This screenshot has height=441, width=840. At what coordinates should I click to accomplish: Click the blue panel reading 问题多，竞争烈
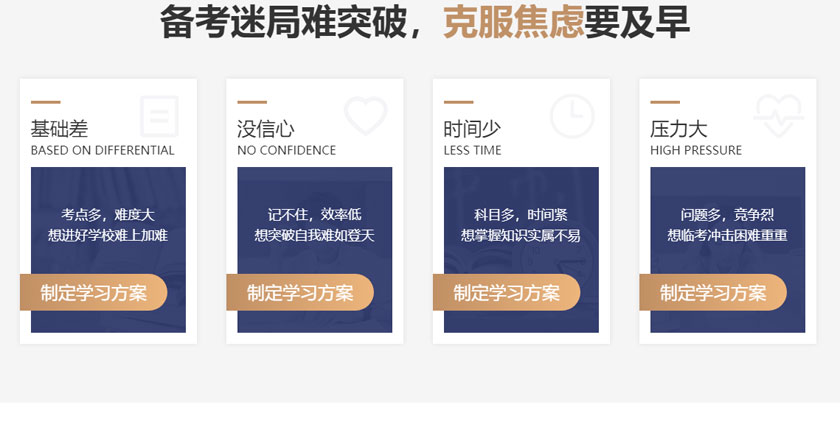click(x=728, y=250)
